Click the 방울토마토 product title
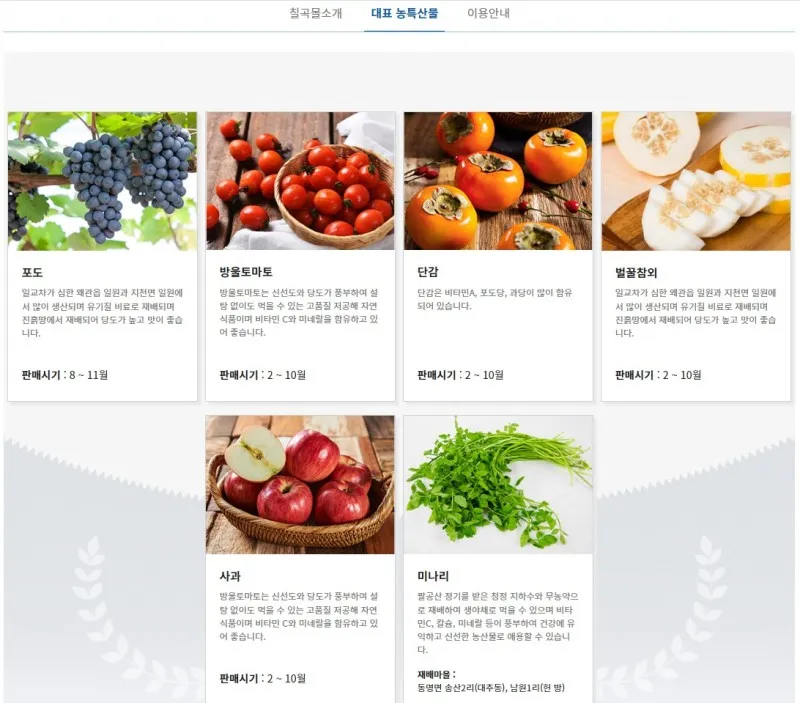Image resolution: width=800 pixels, height=703 pixels. (246, 272)
